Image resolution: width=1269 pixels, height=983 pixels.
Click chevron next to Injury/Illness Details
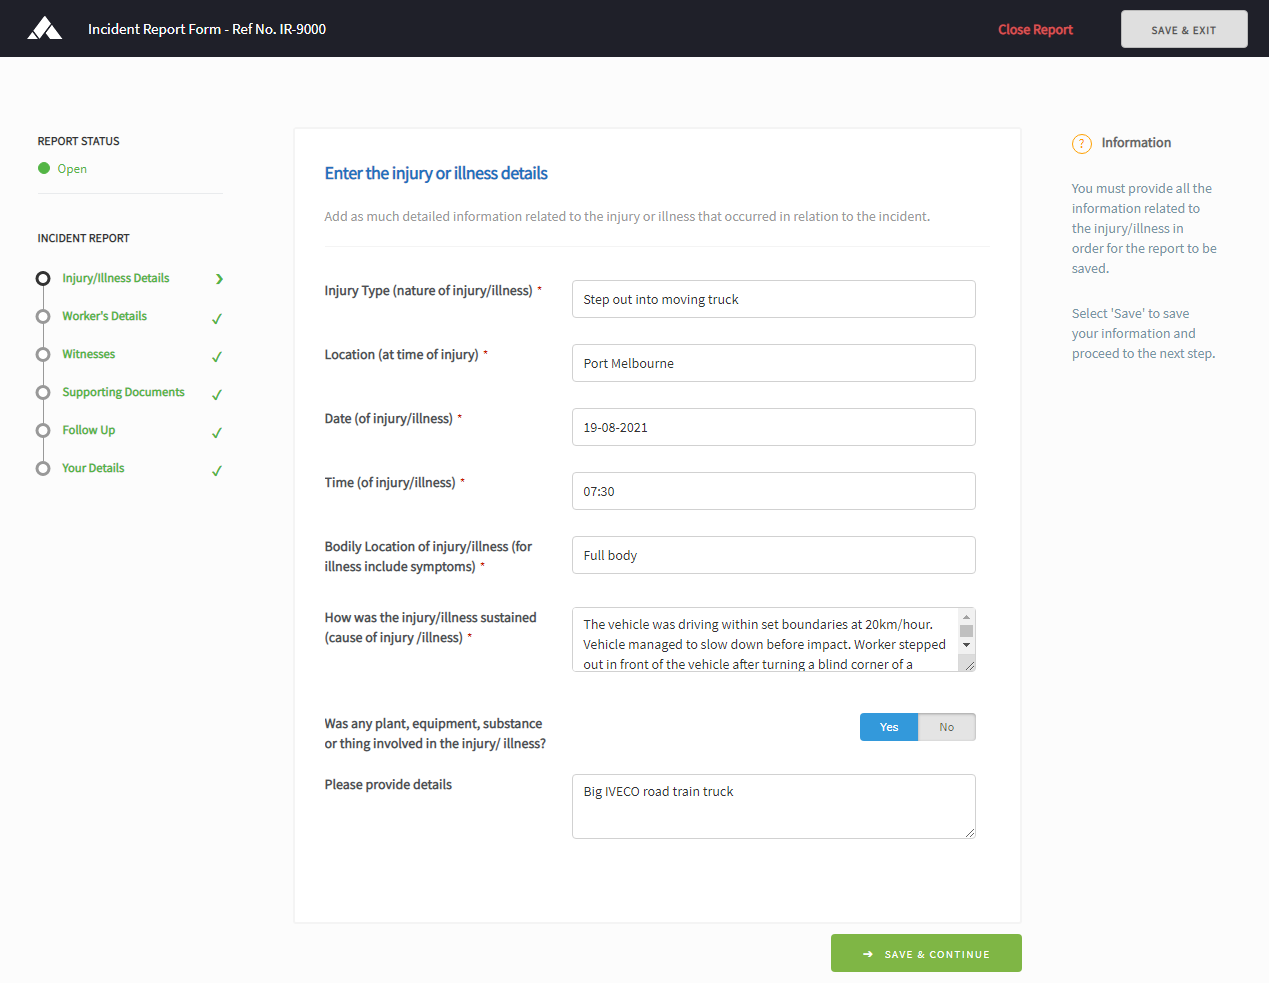tap(219, 279)
